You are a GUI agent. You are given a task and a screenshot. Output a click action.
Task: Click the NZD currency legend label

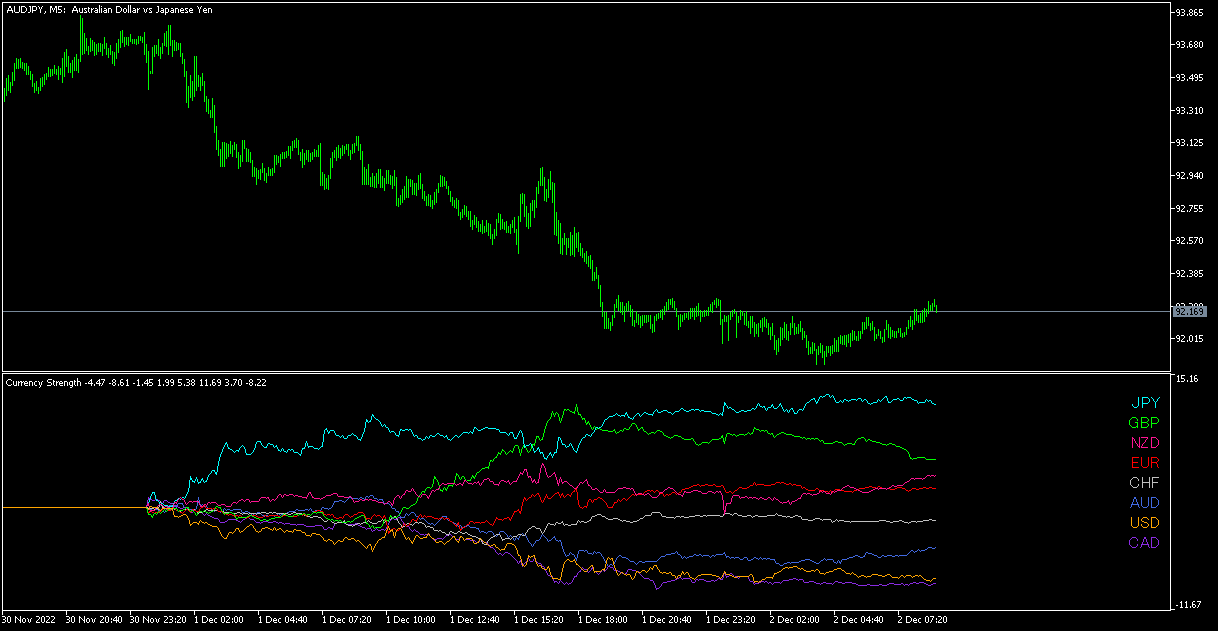(1144, 443)
